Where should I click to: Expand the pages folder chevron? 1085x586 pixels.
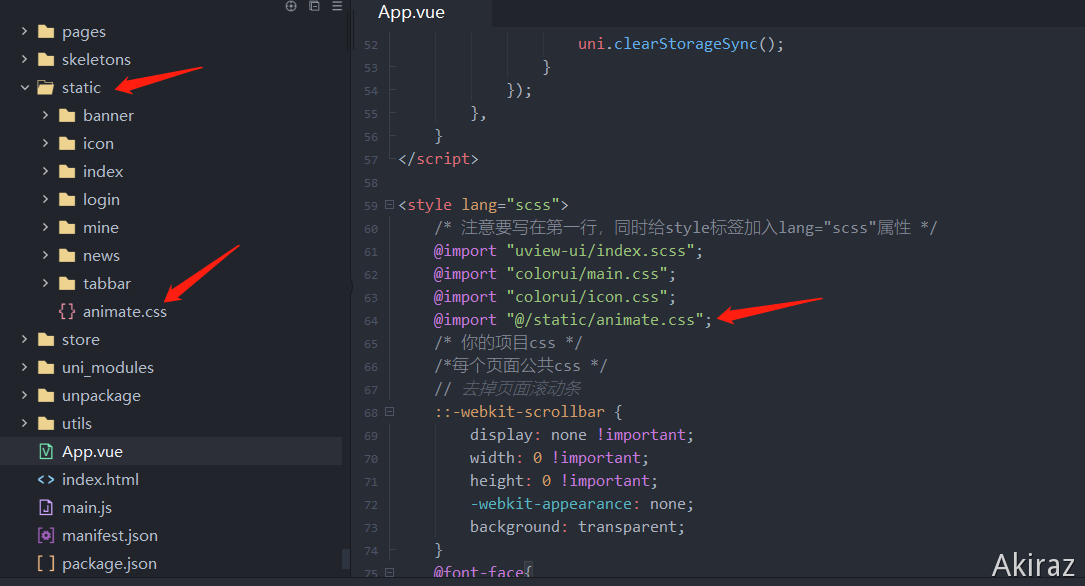[24, 32]
